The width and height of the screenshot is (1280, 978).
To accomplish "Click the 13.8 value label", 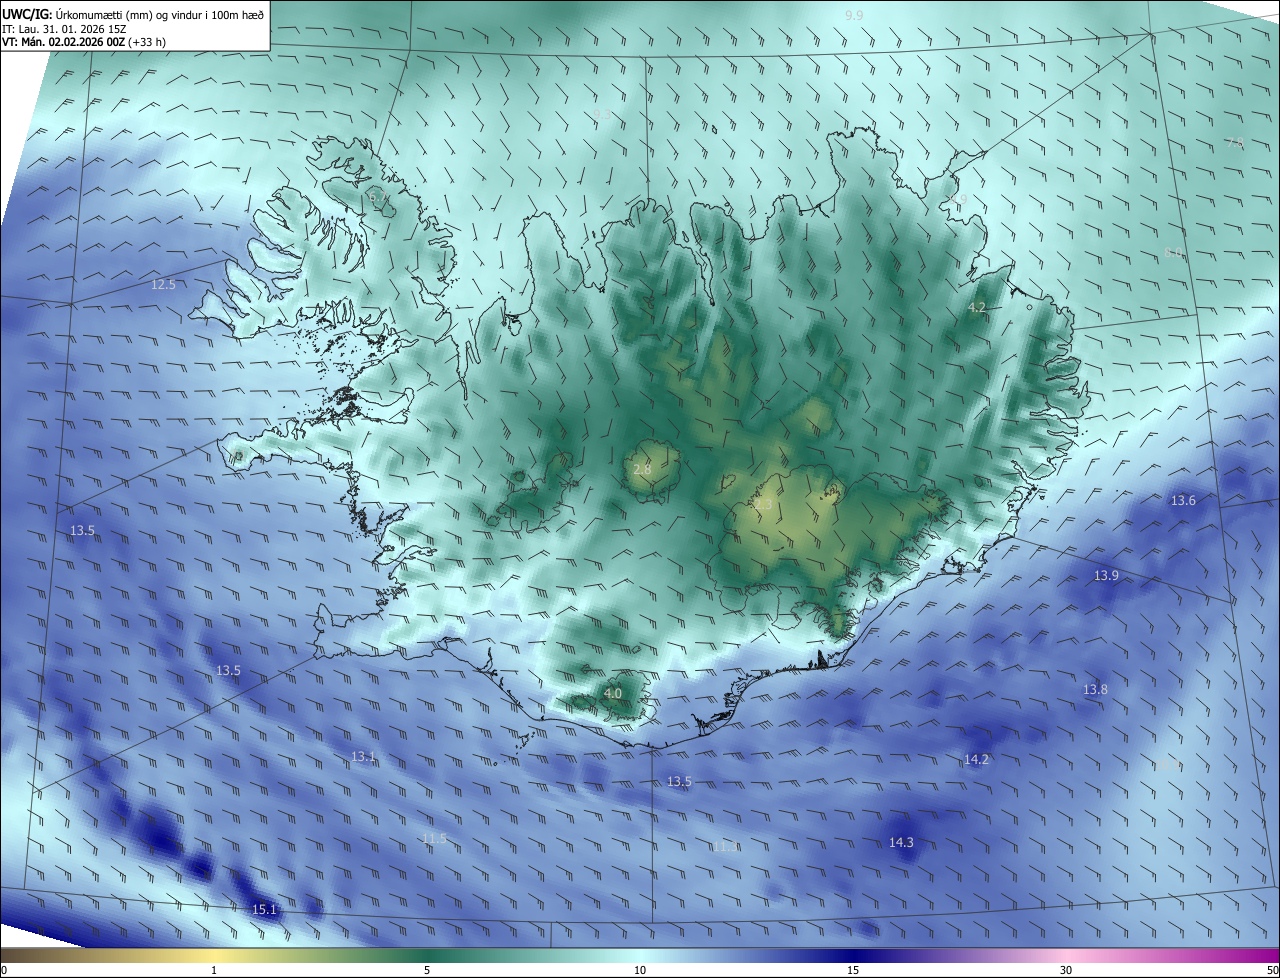I will point(1095,690).
